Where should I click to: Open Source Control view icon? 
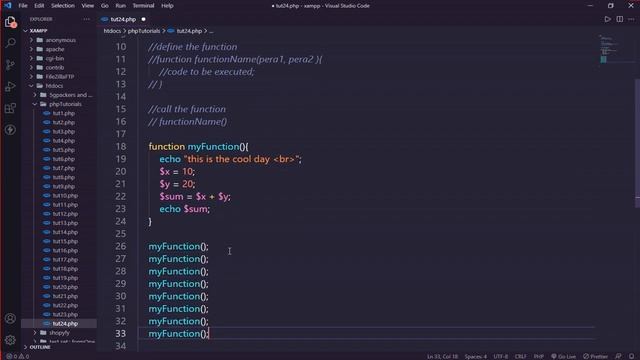pos(10,65)
